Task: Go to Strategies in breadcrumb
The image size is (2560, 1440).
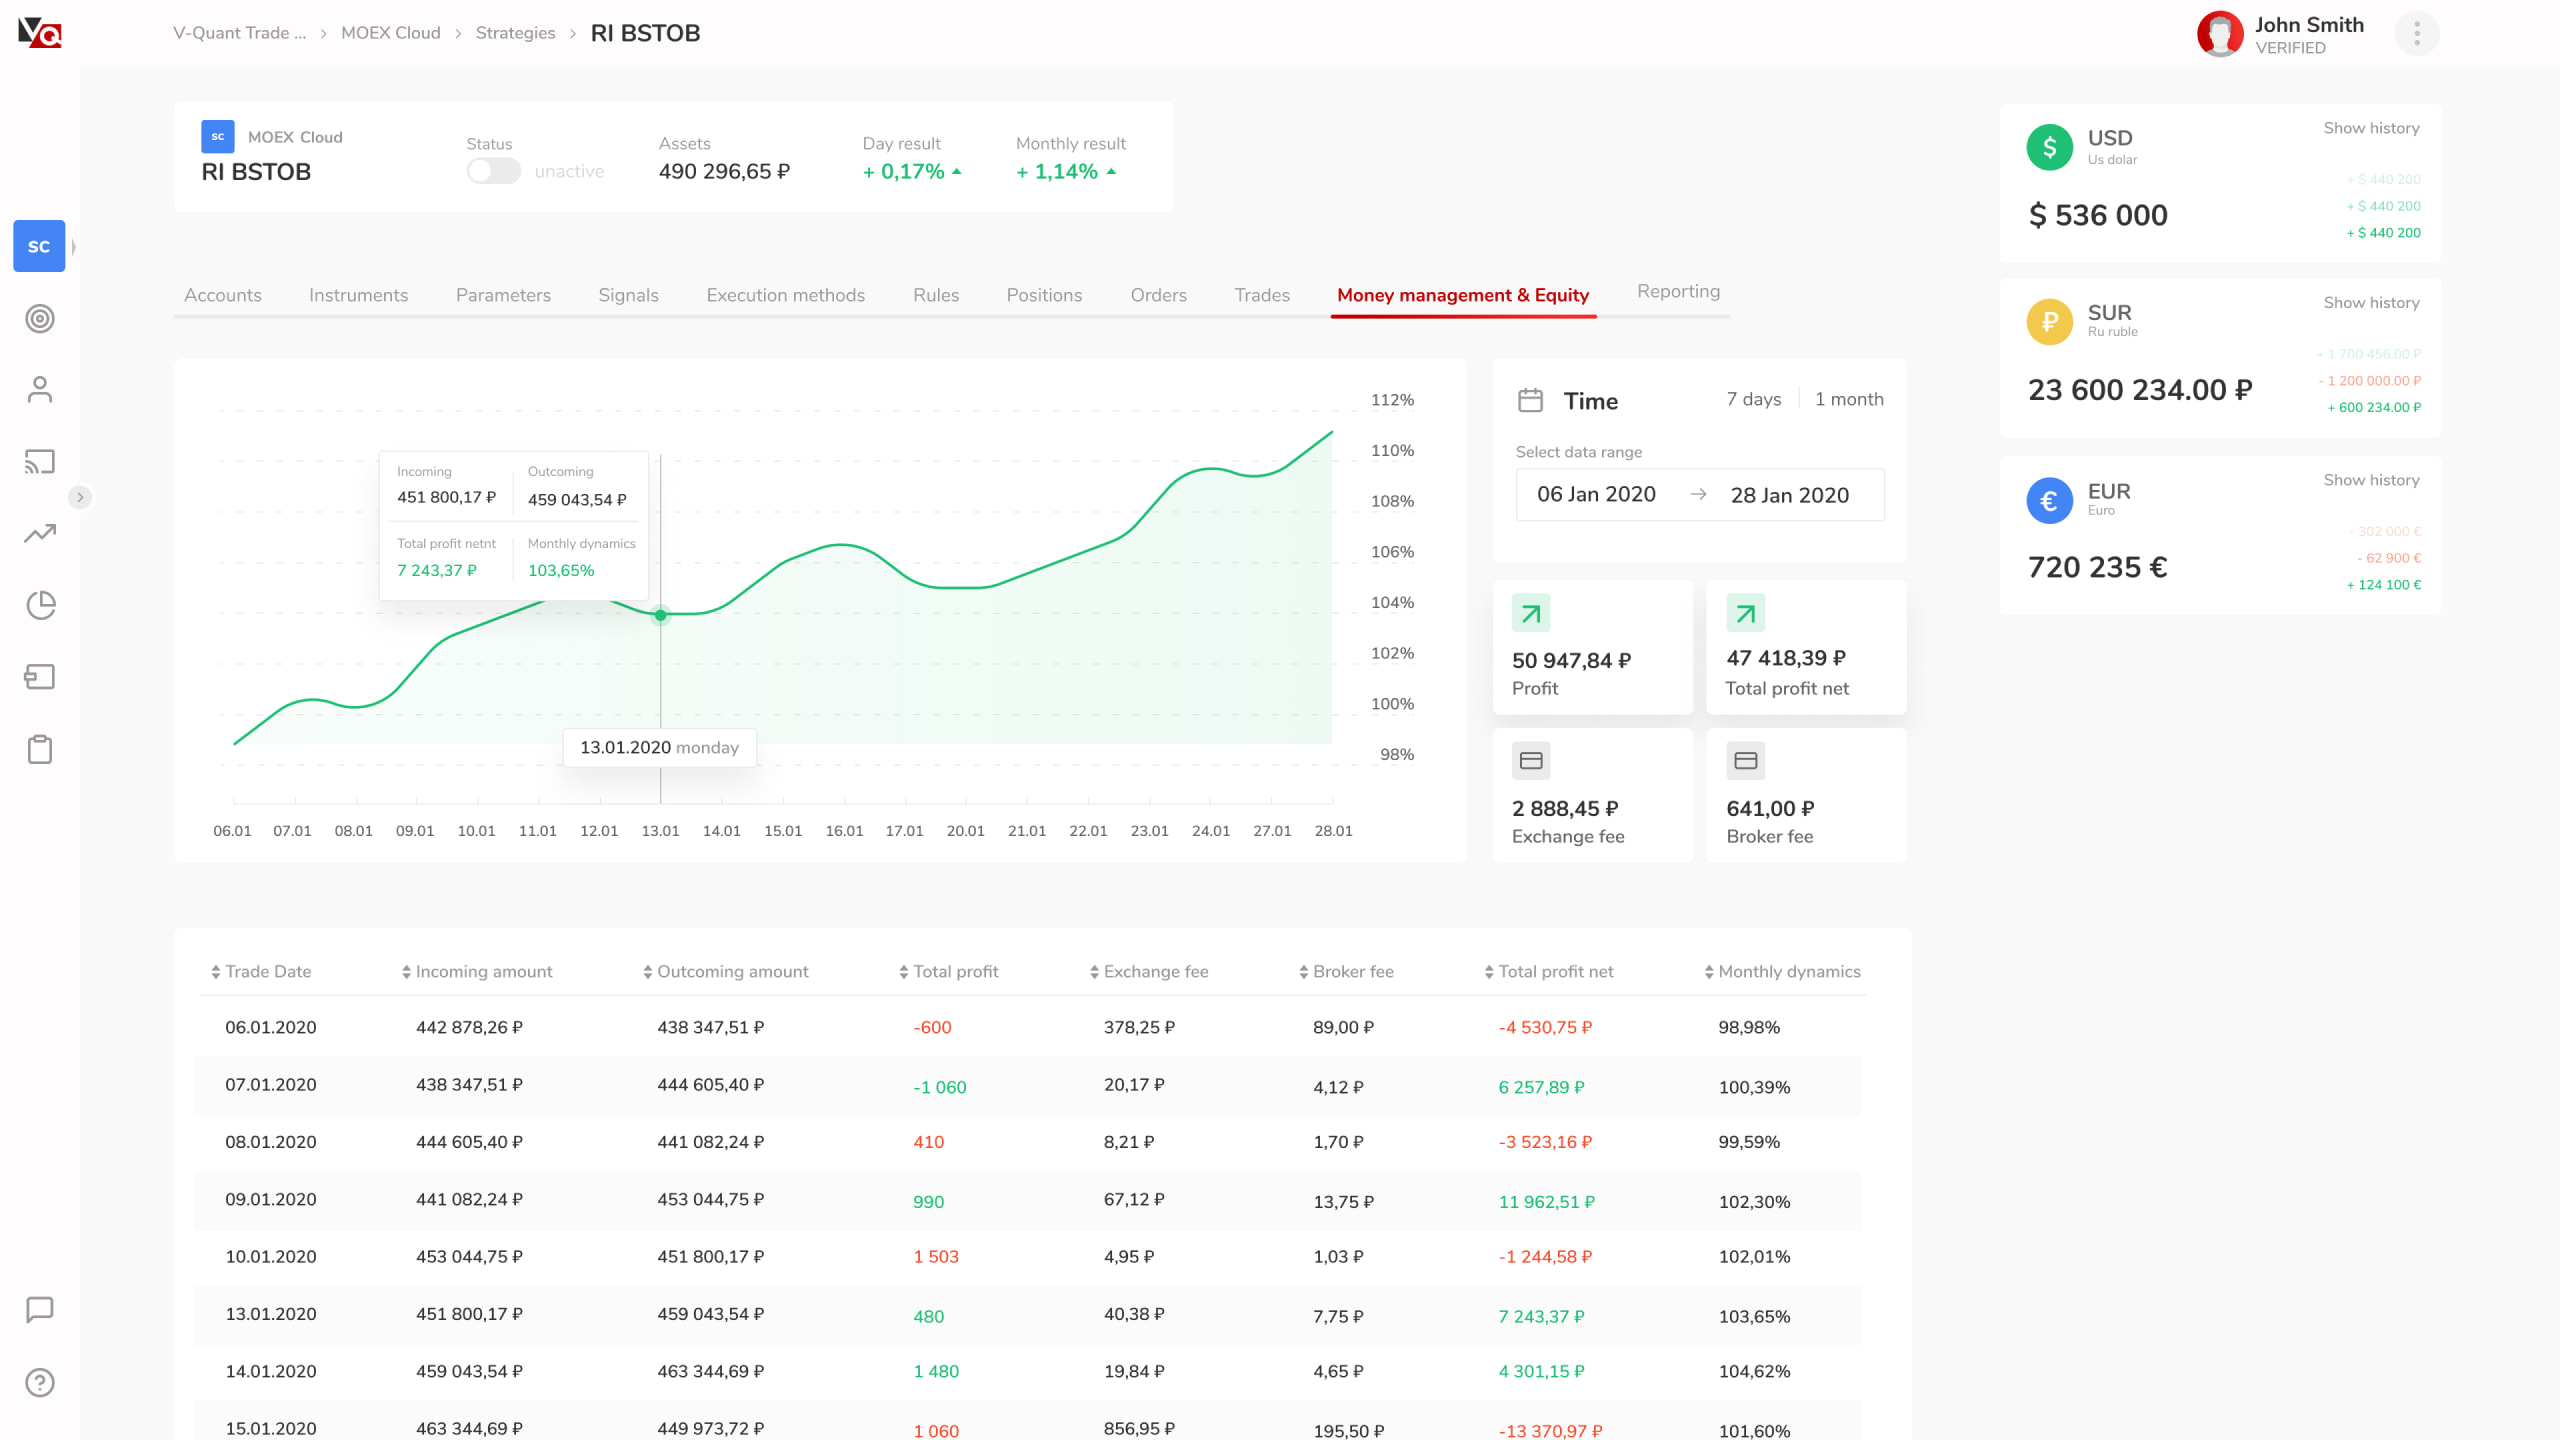Action: coord(515,33)
